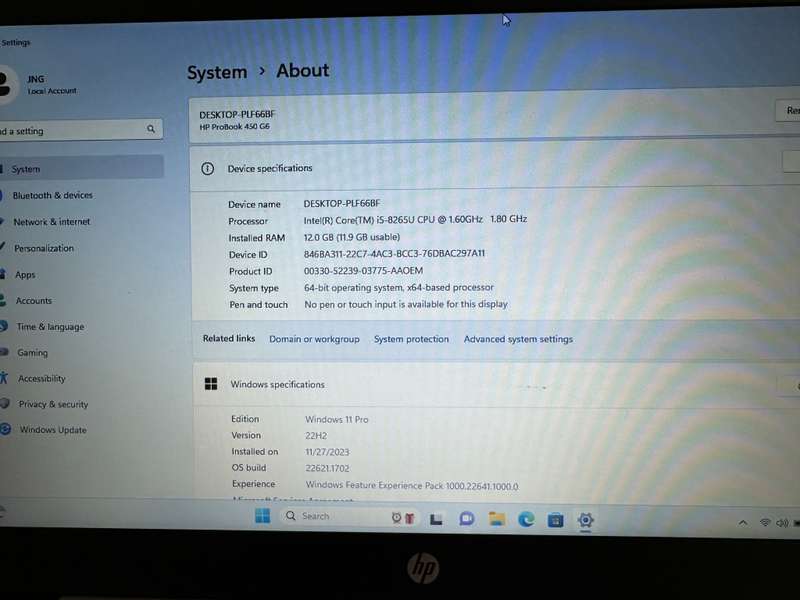Collapse Windows specifications section header
This screenshot has width=800, height=600.
[x=496, y=385]
